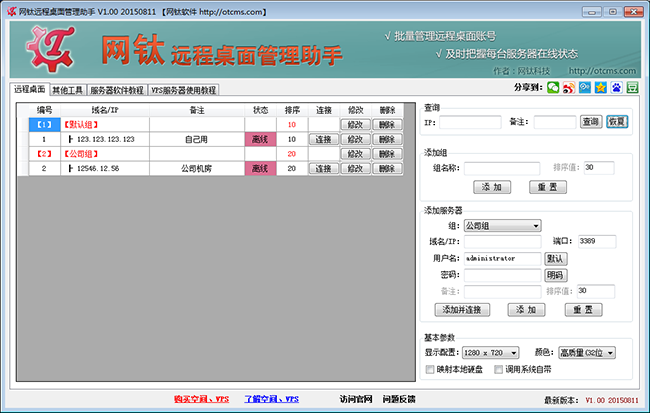
Task: Focus the 域名/IP input field
Action: point(502,241)
